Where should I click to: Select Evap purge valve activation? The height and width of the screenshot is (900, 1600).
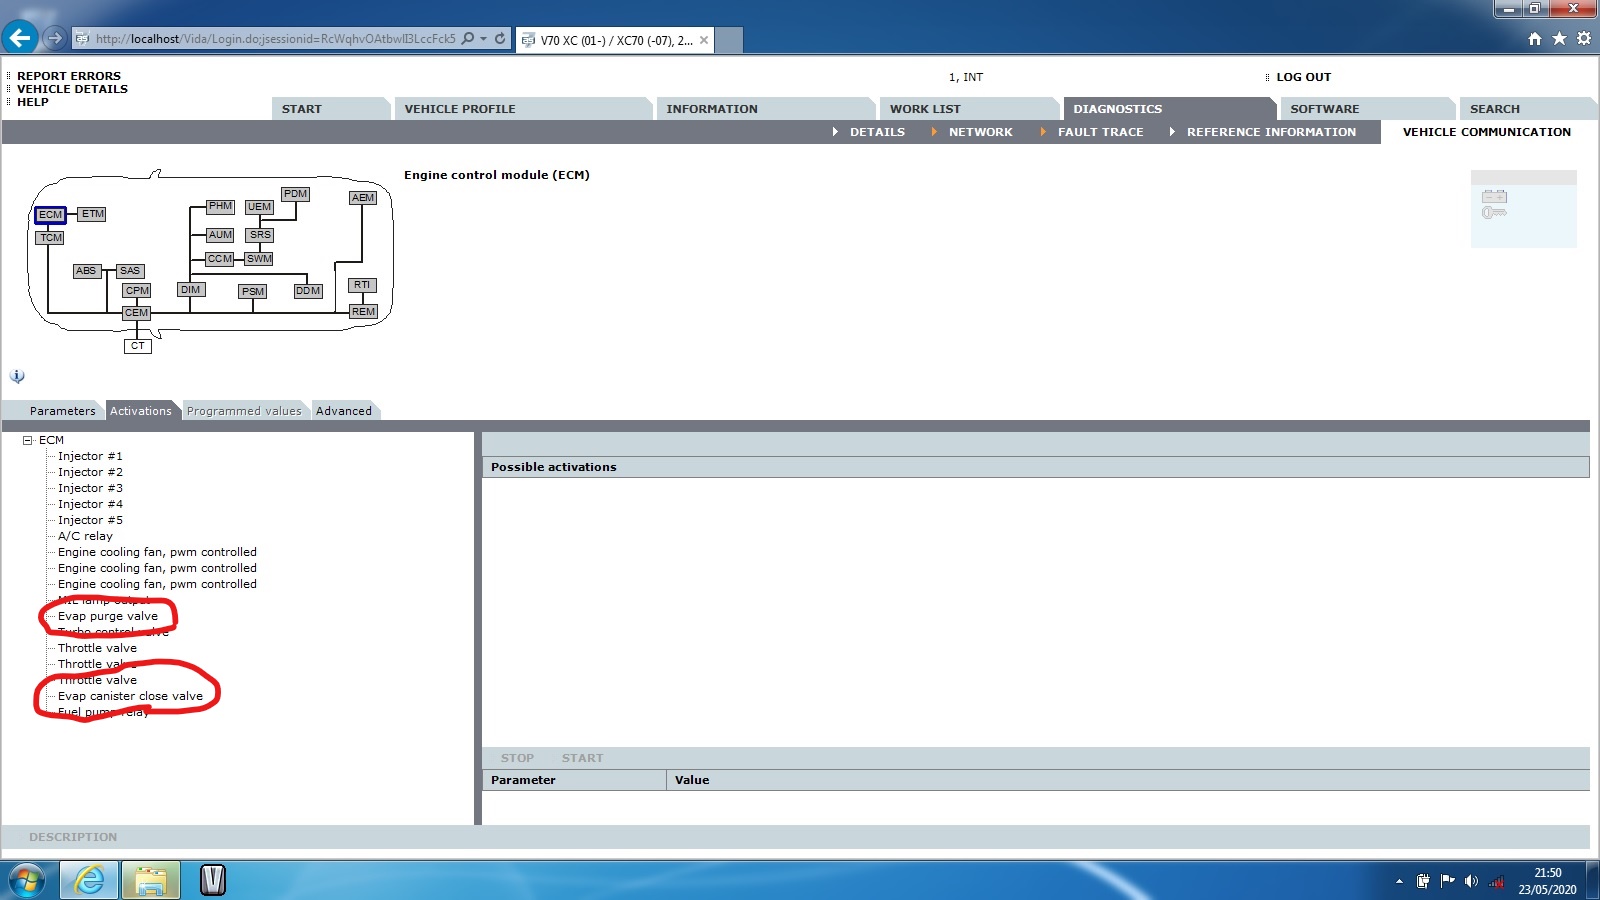[x=108, y=616]
